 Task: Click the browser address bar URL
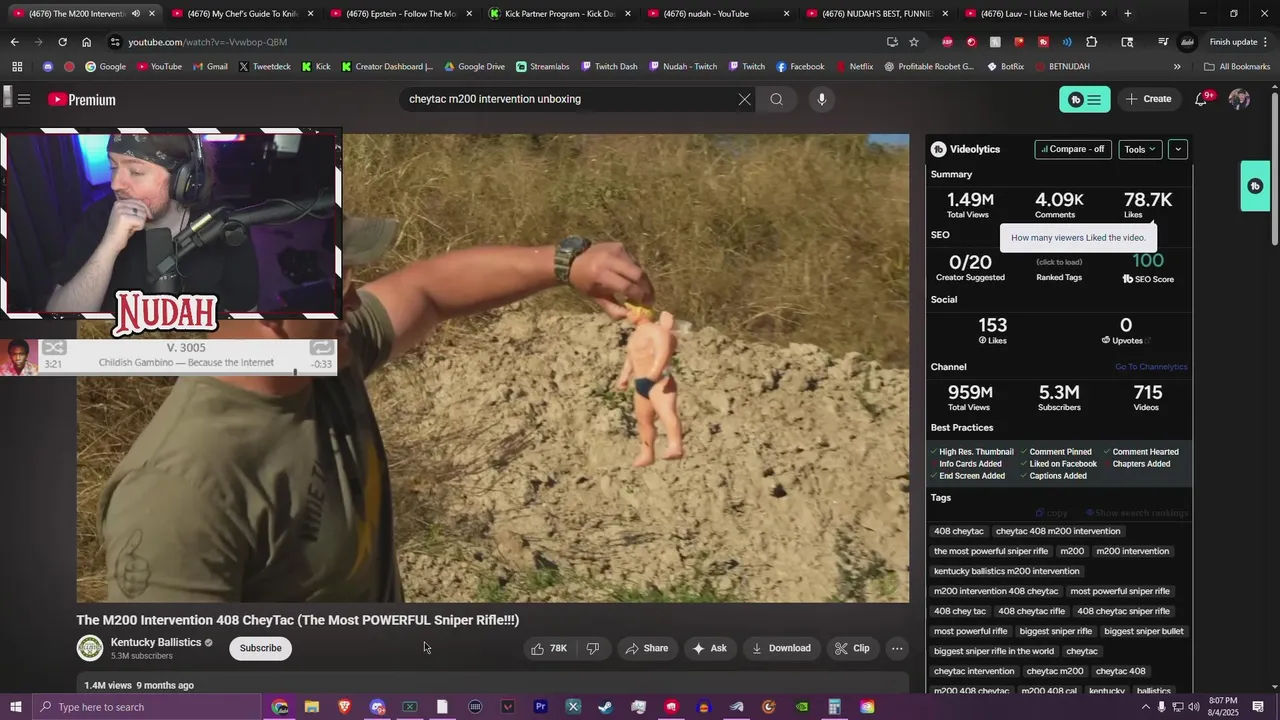pos(207,42)
